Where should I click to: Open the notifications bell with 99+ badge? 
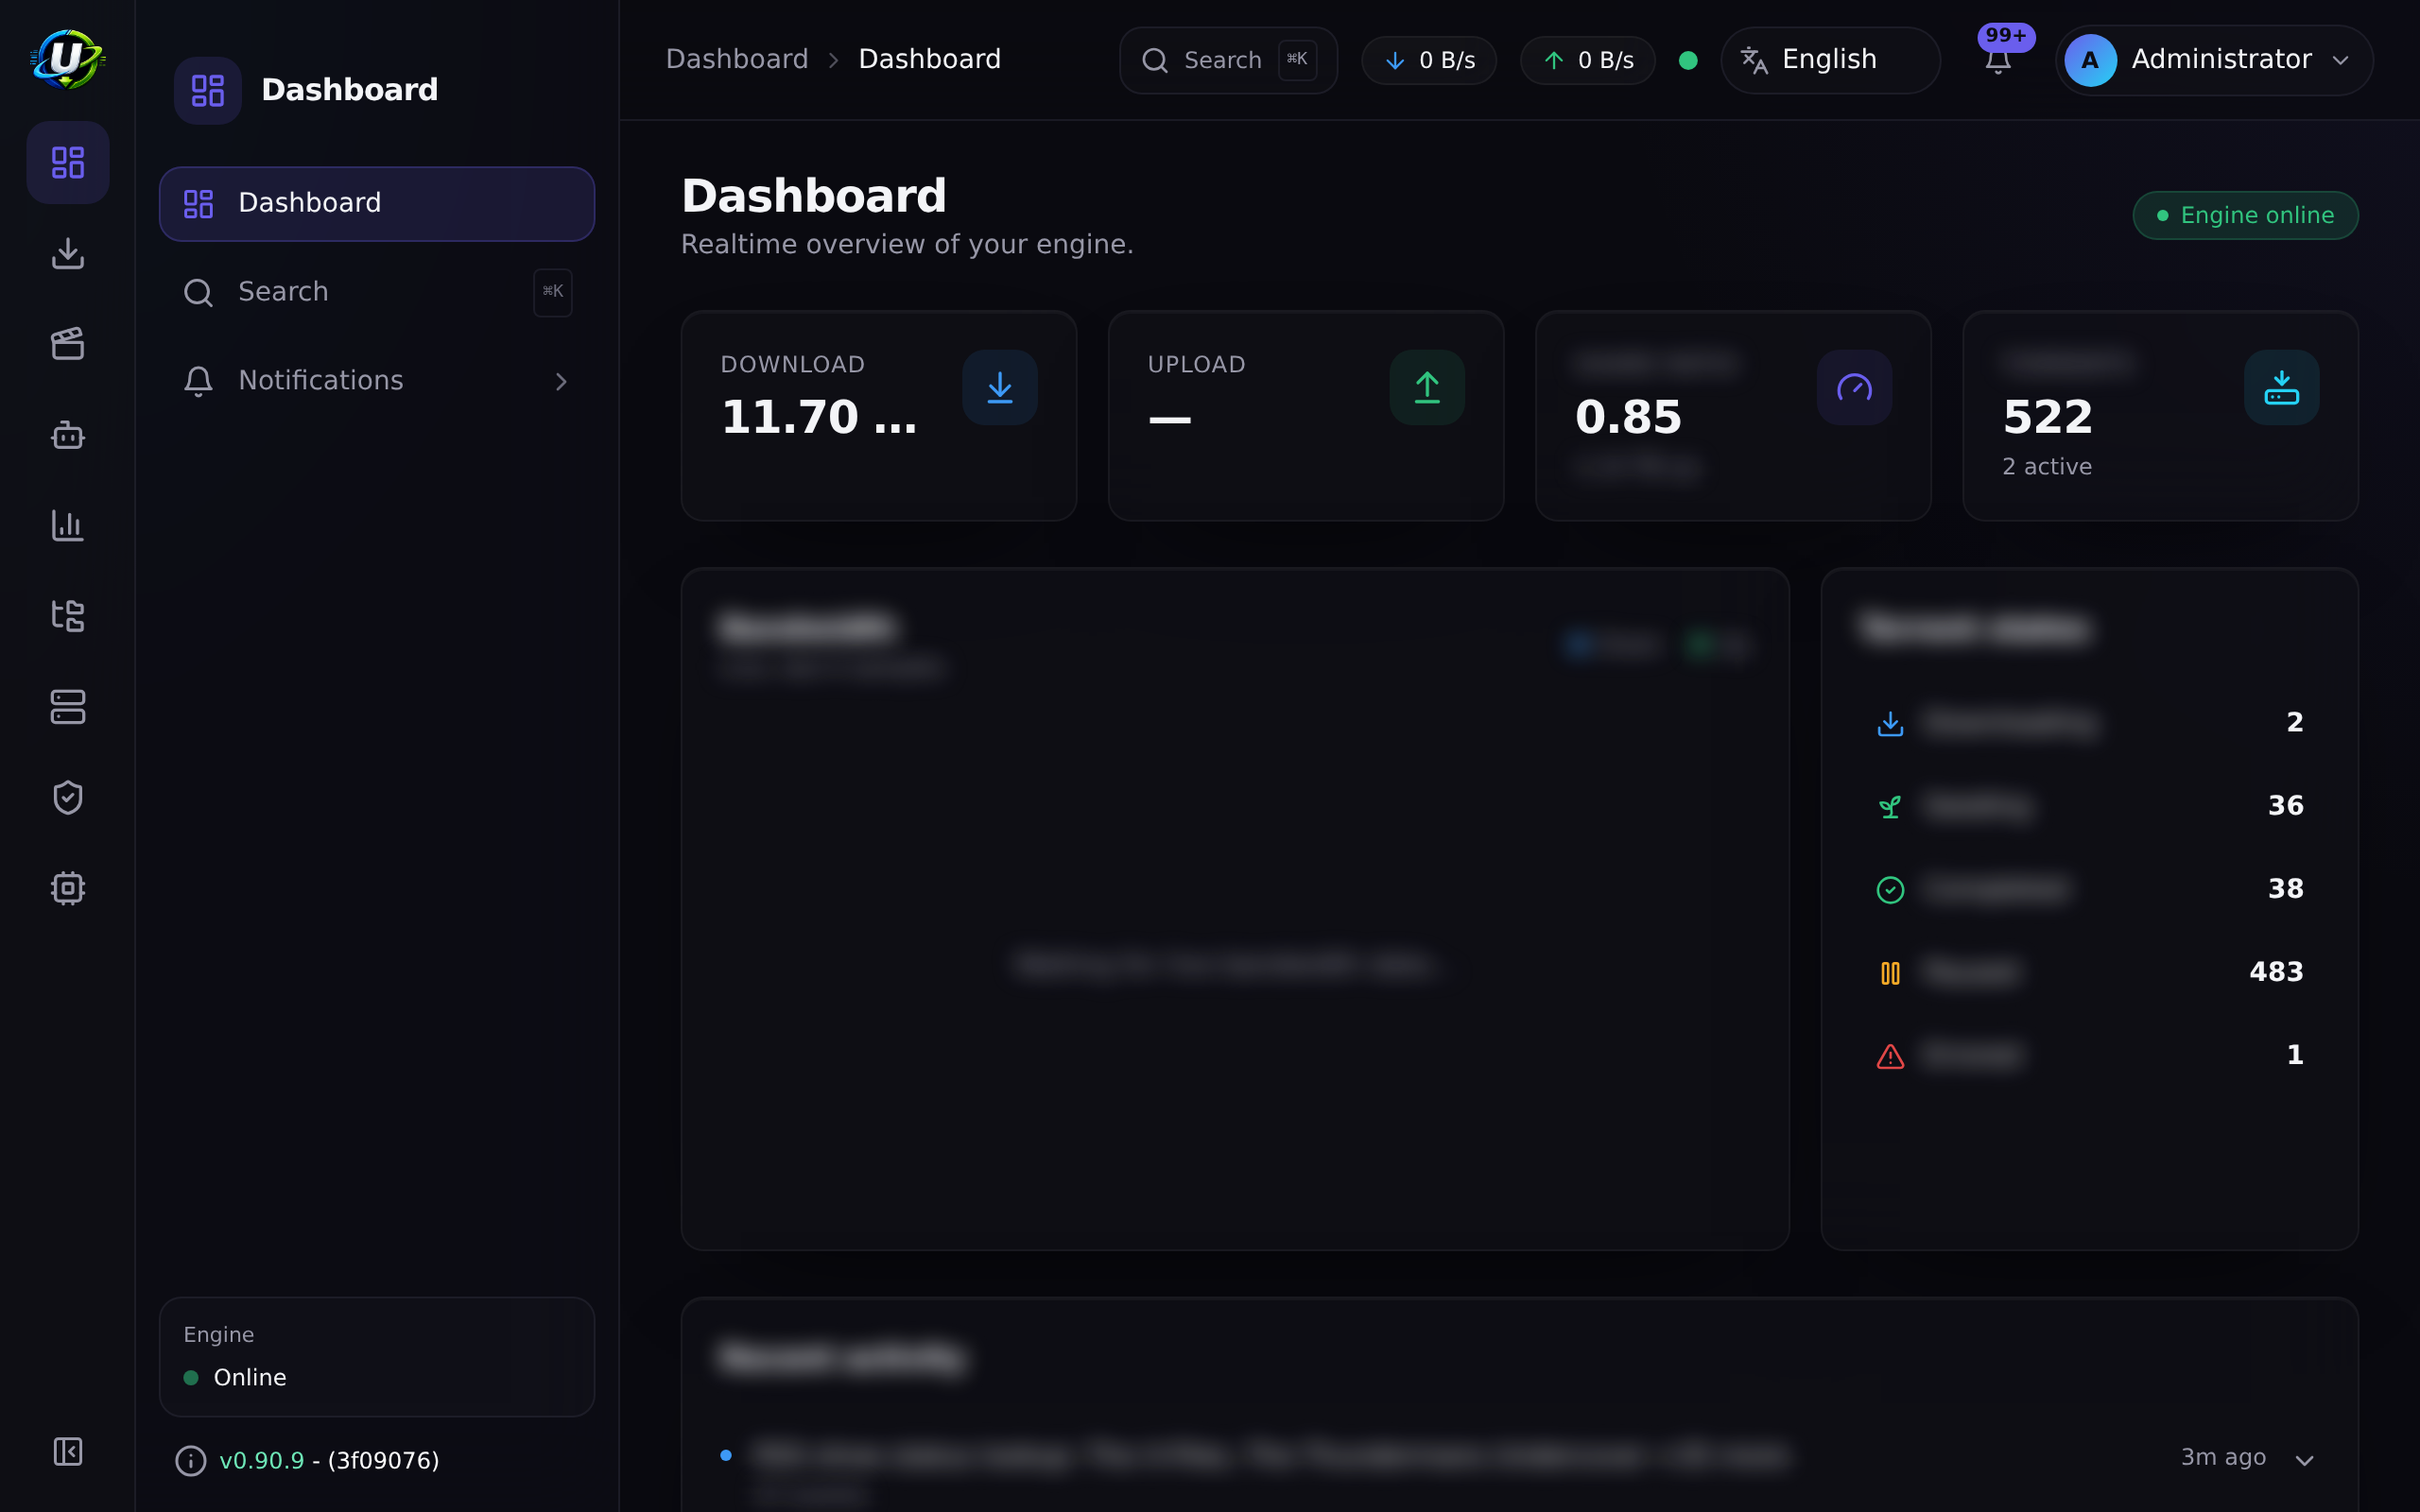(1998, 60)
